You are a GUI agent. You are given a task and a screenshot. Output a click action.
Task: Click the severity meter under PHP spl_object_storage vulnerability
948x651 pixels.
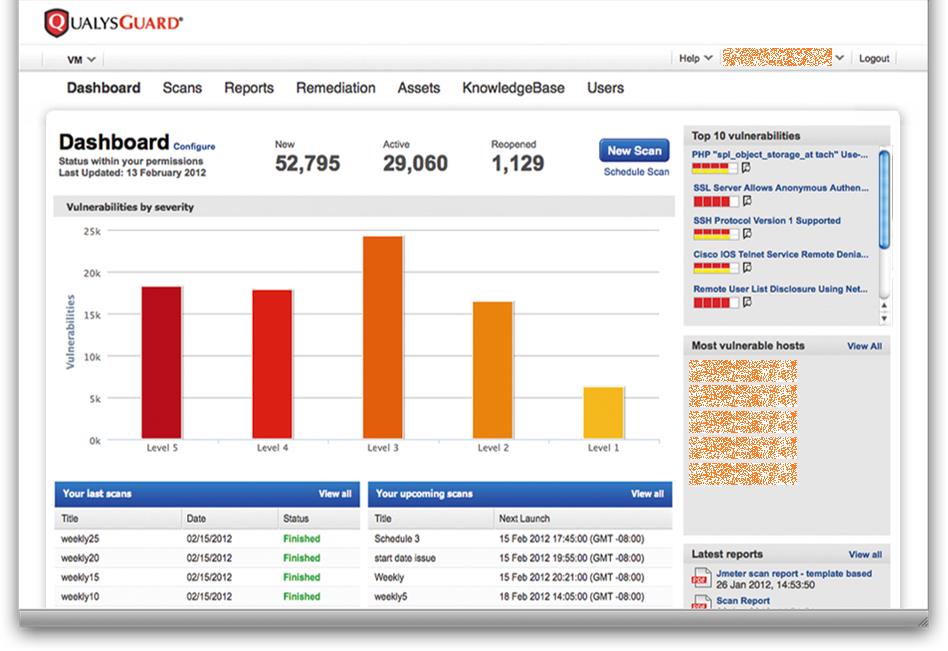click(715, 167)
